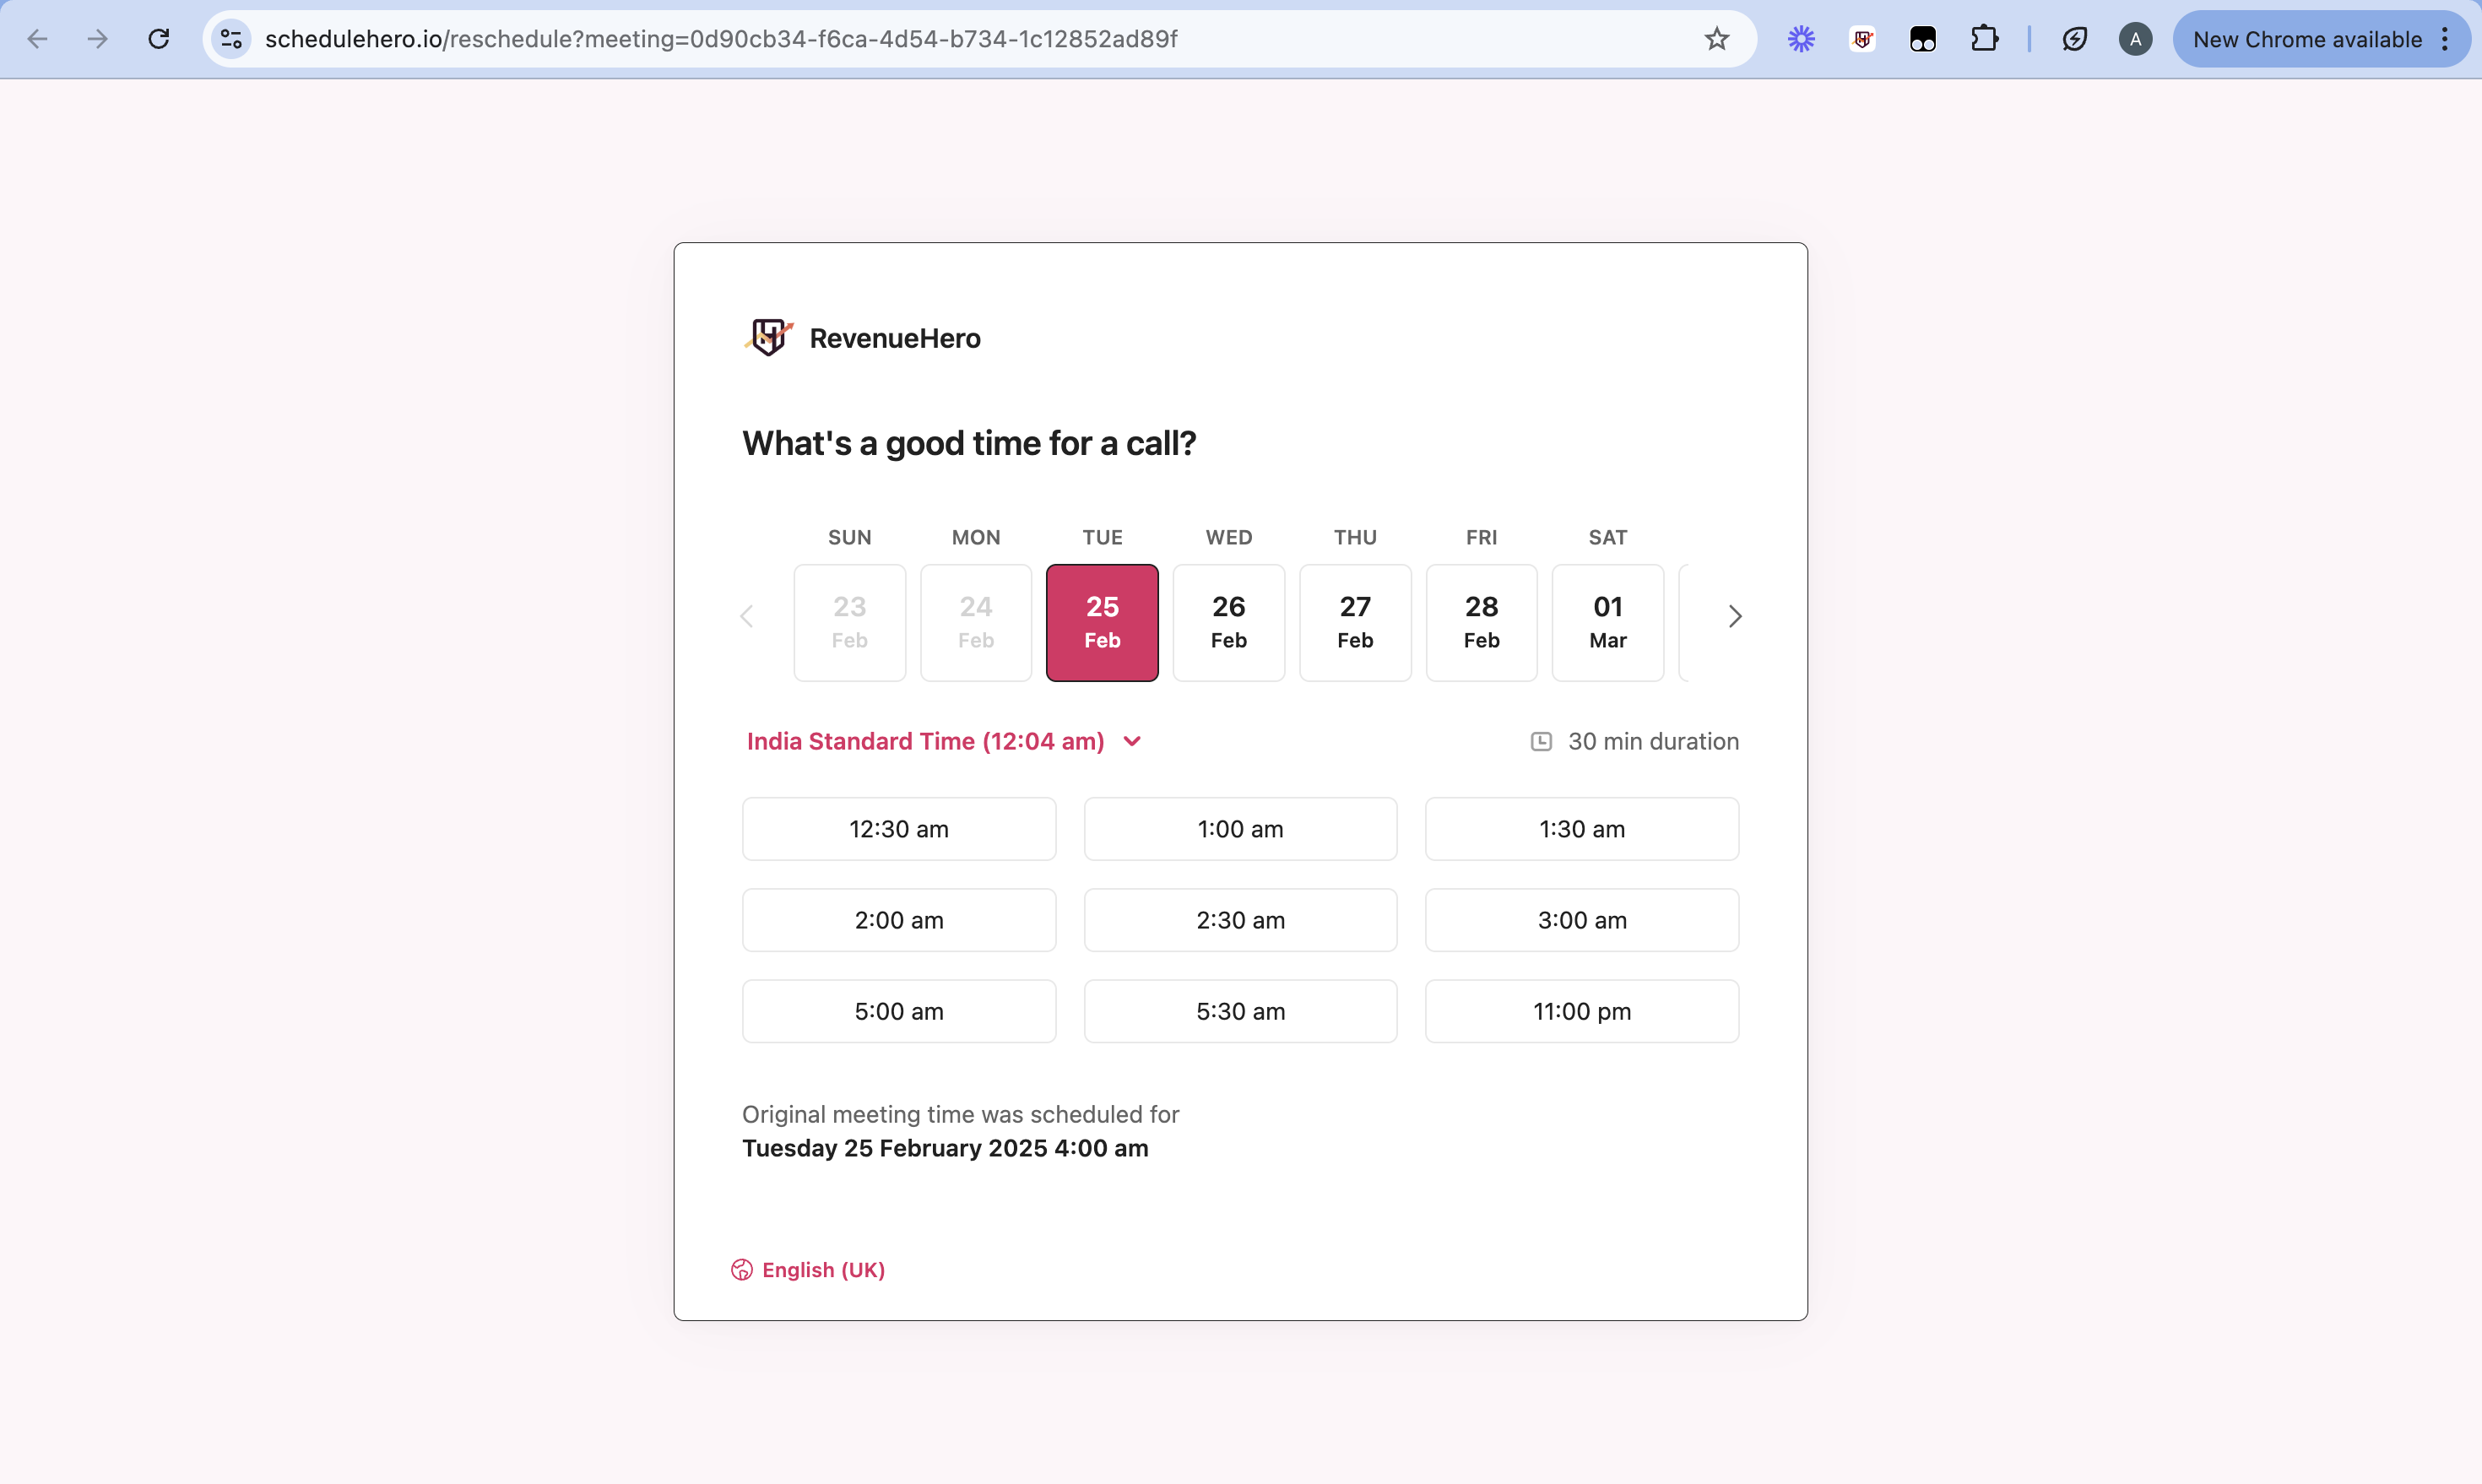Bookmark this page with the star icon
This screenshot has width=2482, height=1484.
1716,39
